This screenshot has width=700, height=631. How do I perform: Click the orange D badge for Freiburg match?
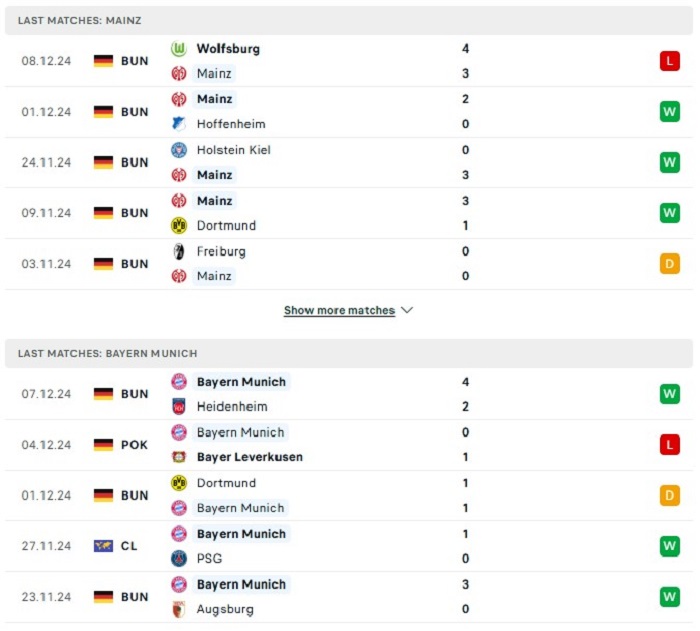[x=669, y=263]
